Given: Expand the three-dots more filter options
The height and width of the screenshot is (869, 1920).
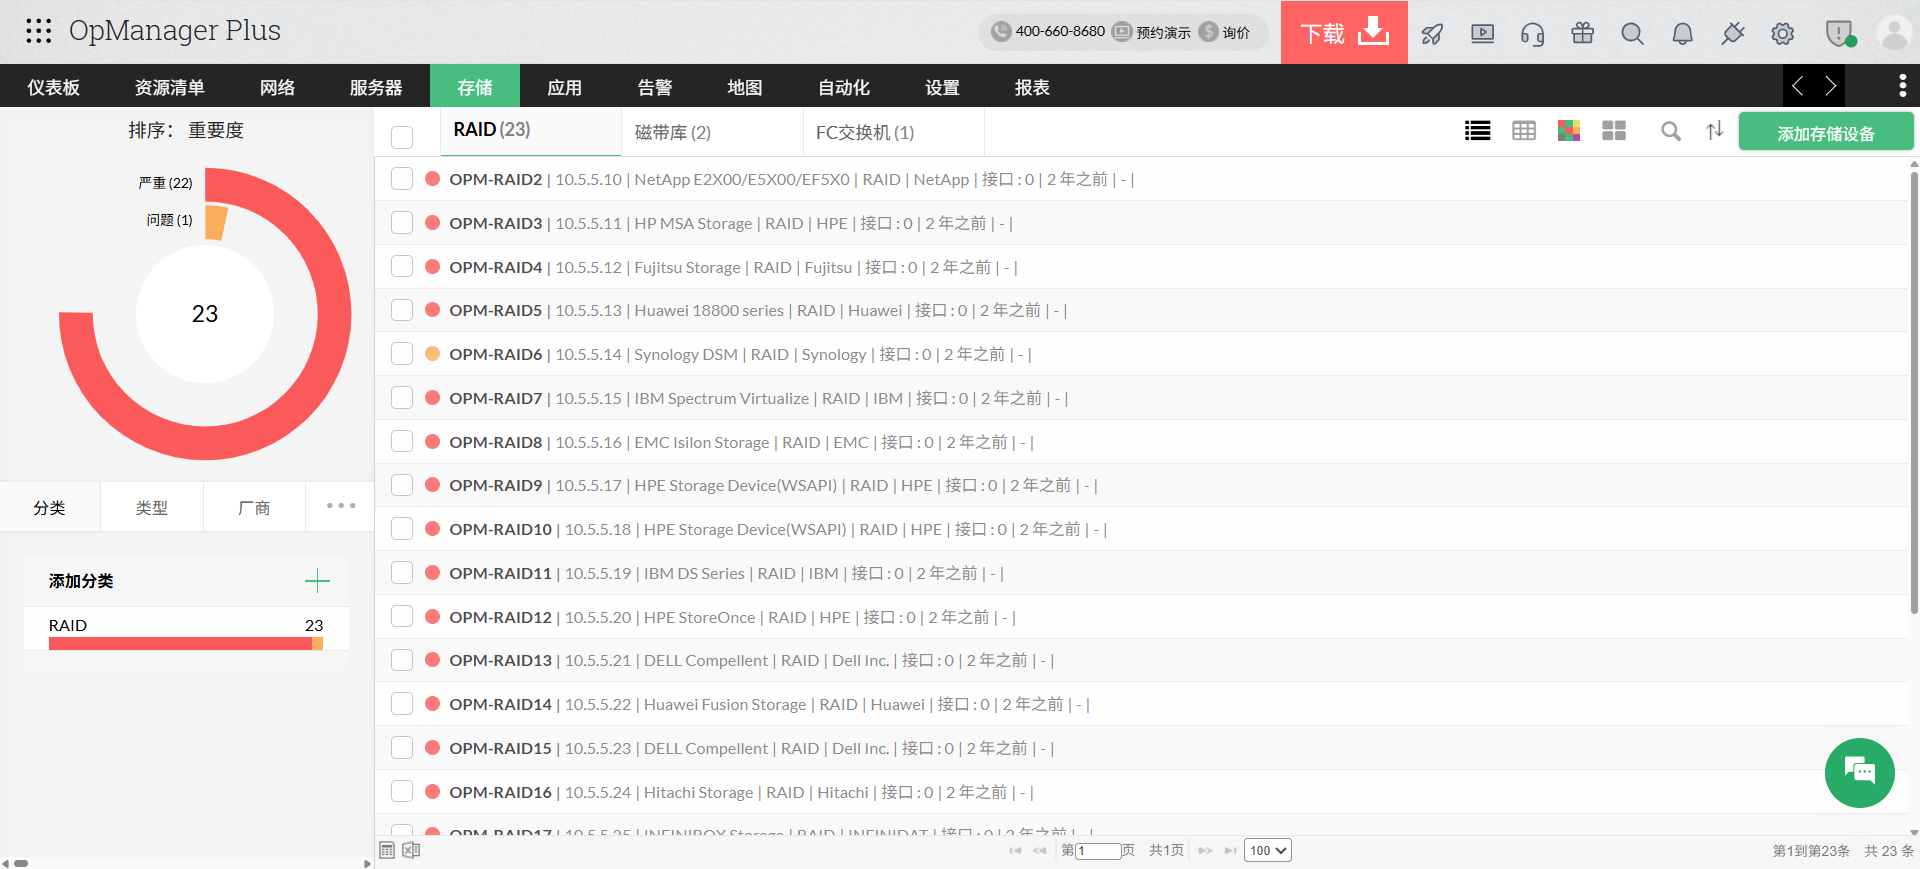Looking at the screenshot, I should coord(341,506).
